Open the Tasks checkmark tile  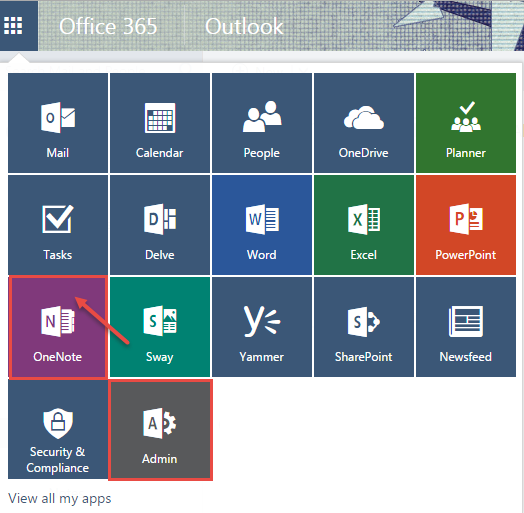[x=58, y=225]
